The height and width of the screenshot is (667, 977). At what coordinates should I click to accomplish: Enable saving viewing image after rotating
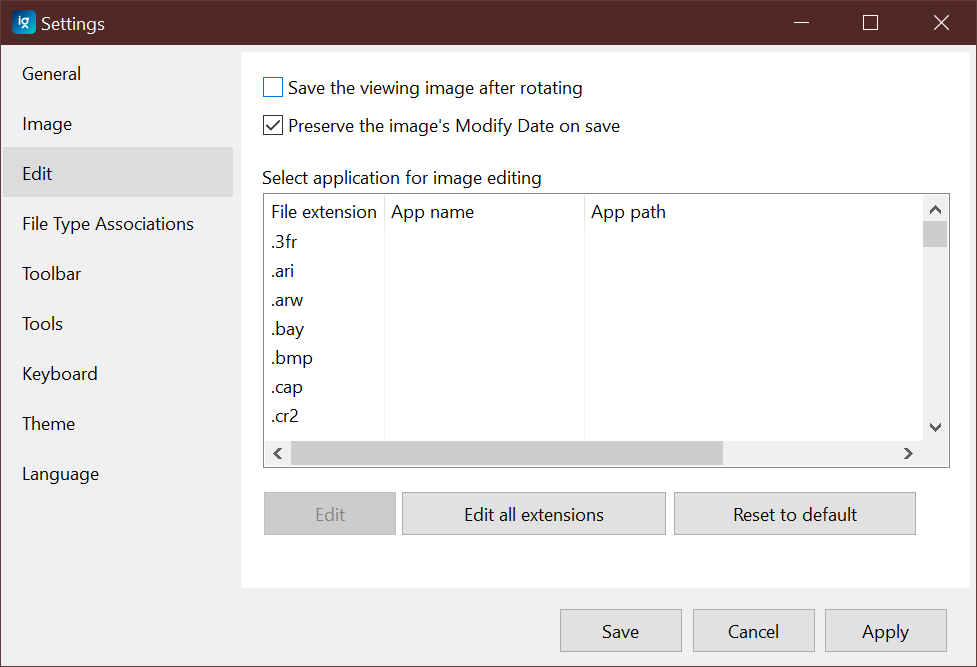click(x=272, y=87)
